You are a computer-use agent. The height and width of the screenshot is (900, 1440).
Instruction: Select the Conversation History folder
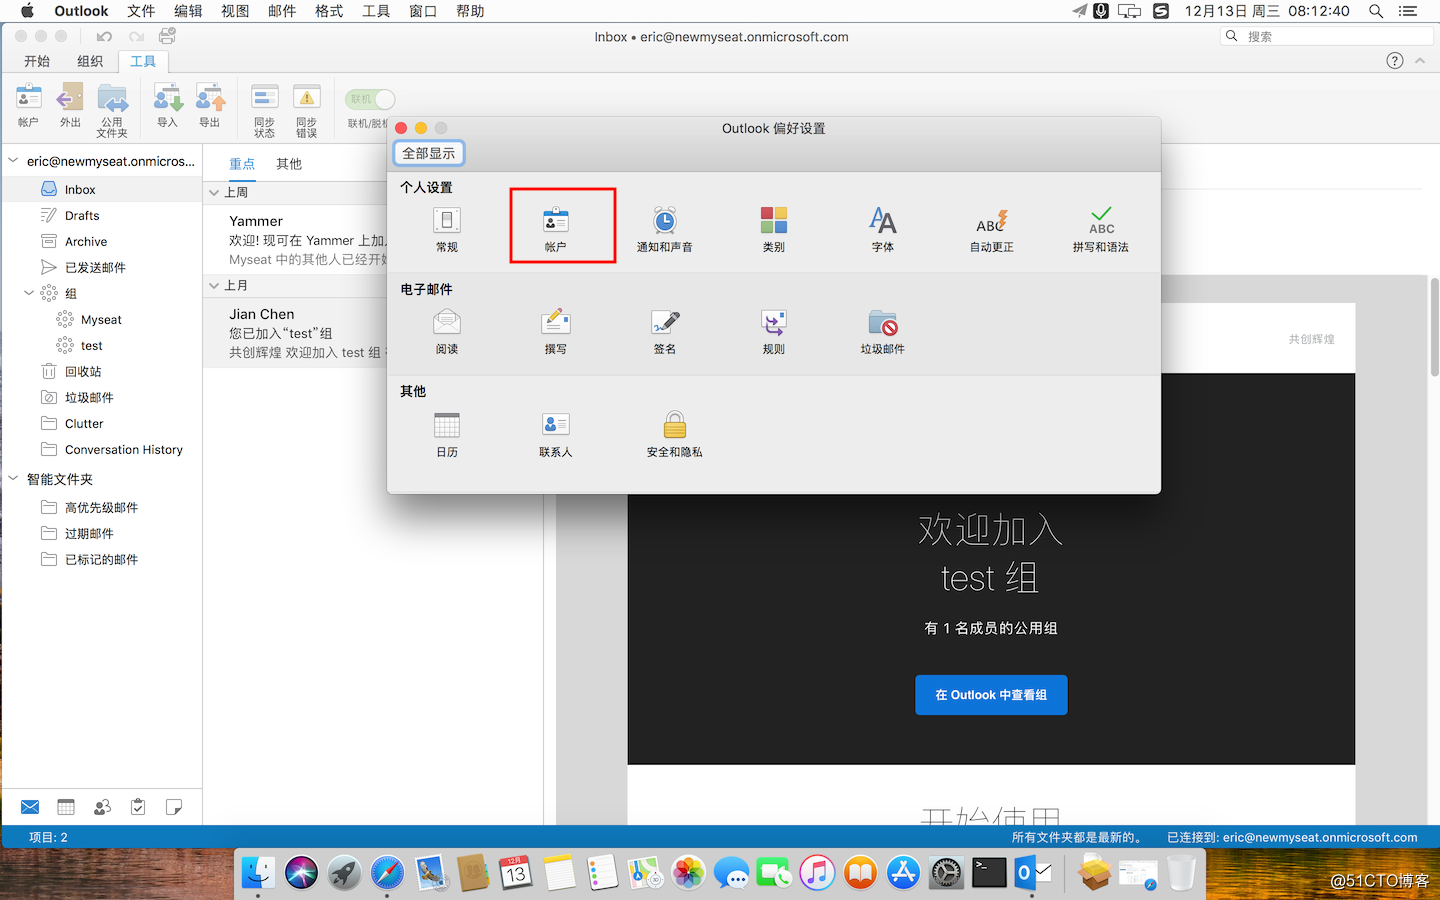click(102, 449)
